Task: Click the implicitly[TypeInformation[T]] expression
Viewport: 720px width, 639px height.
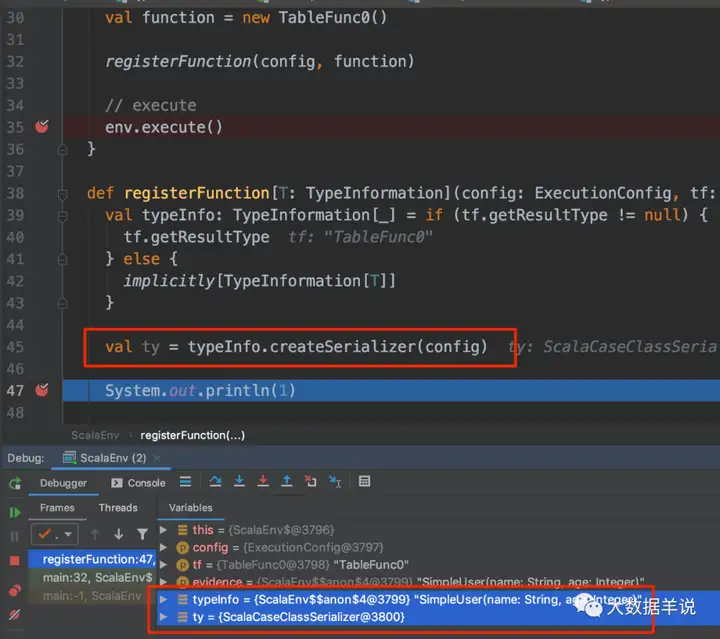Action: point(259,281)
